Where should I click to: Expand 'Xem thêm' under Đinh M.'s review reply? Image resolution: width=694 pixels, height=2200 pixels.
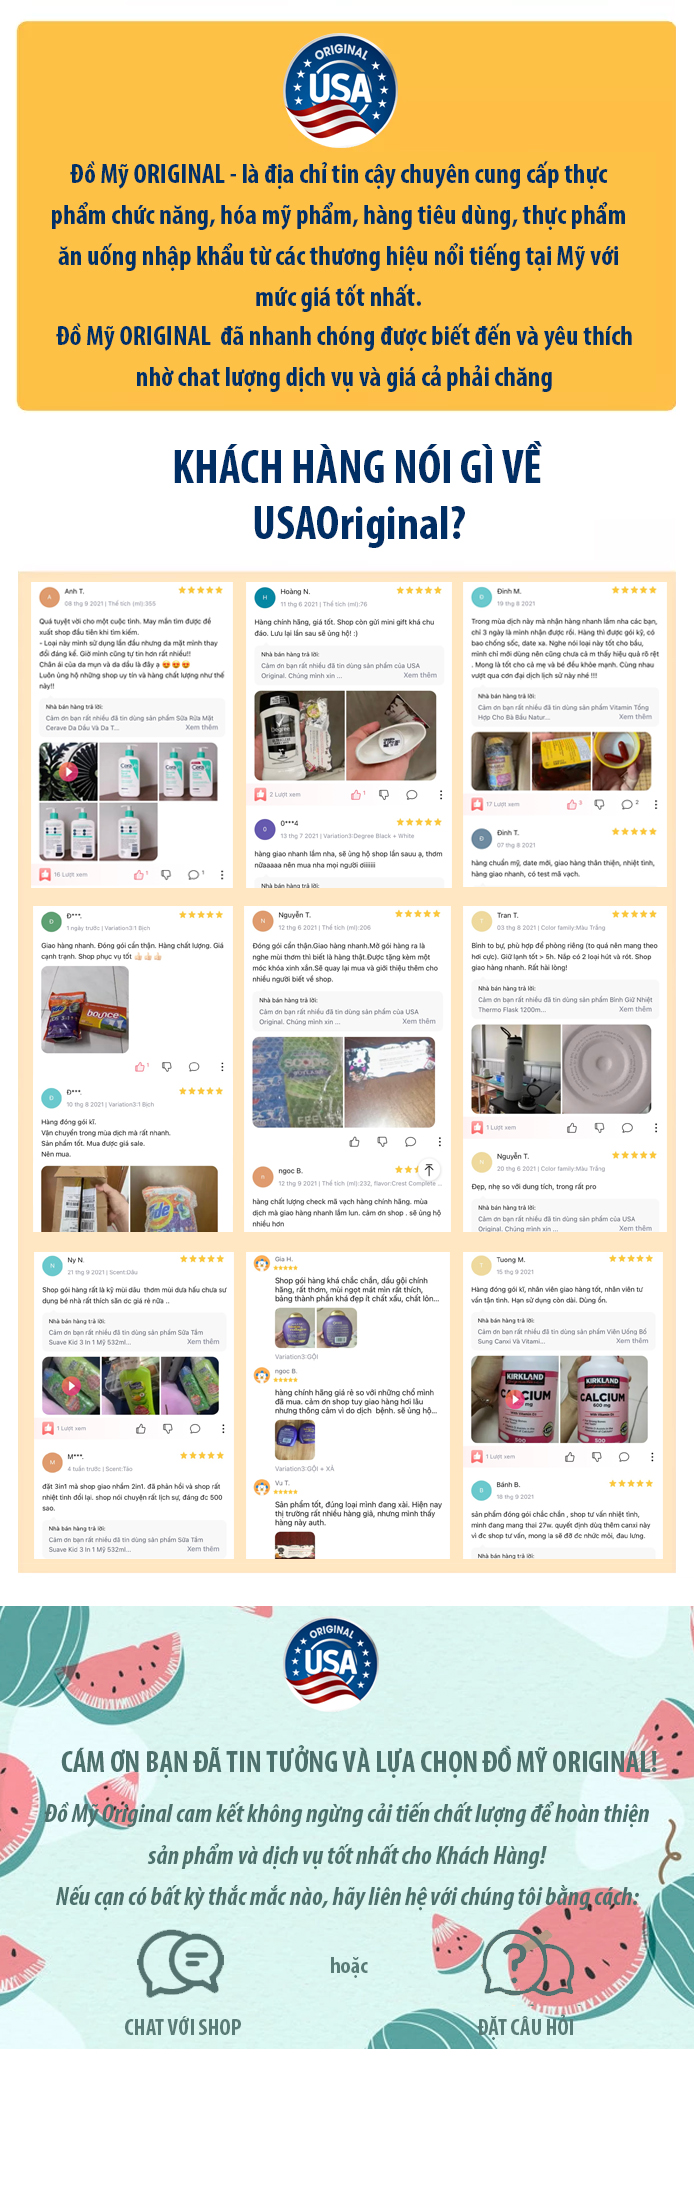click(x=635, y=716)
